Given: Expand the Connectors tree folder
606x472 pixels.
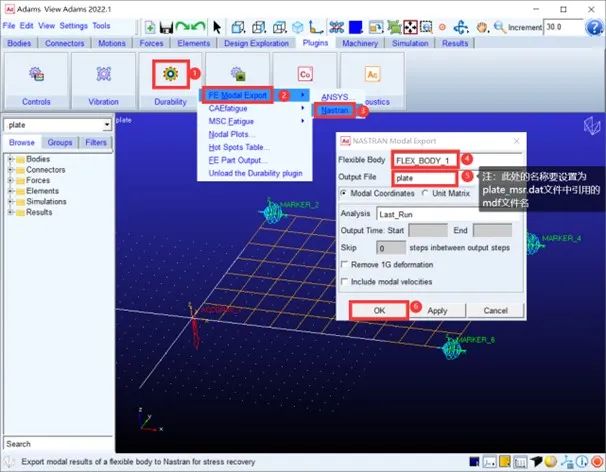Looking at the screenshot, I should 10,170.
